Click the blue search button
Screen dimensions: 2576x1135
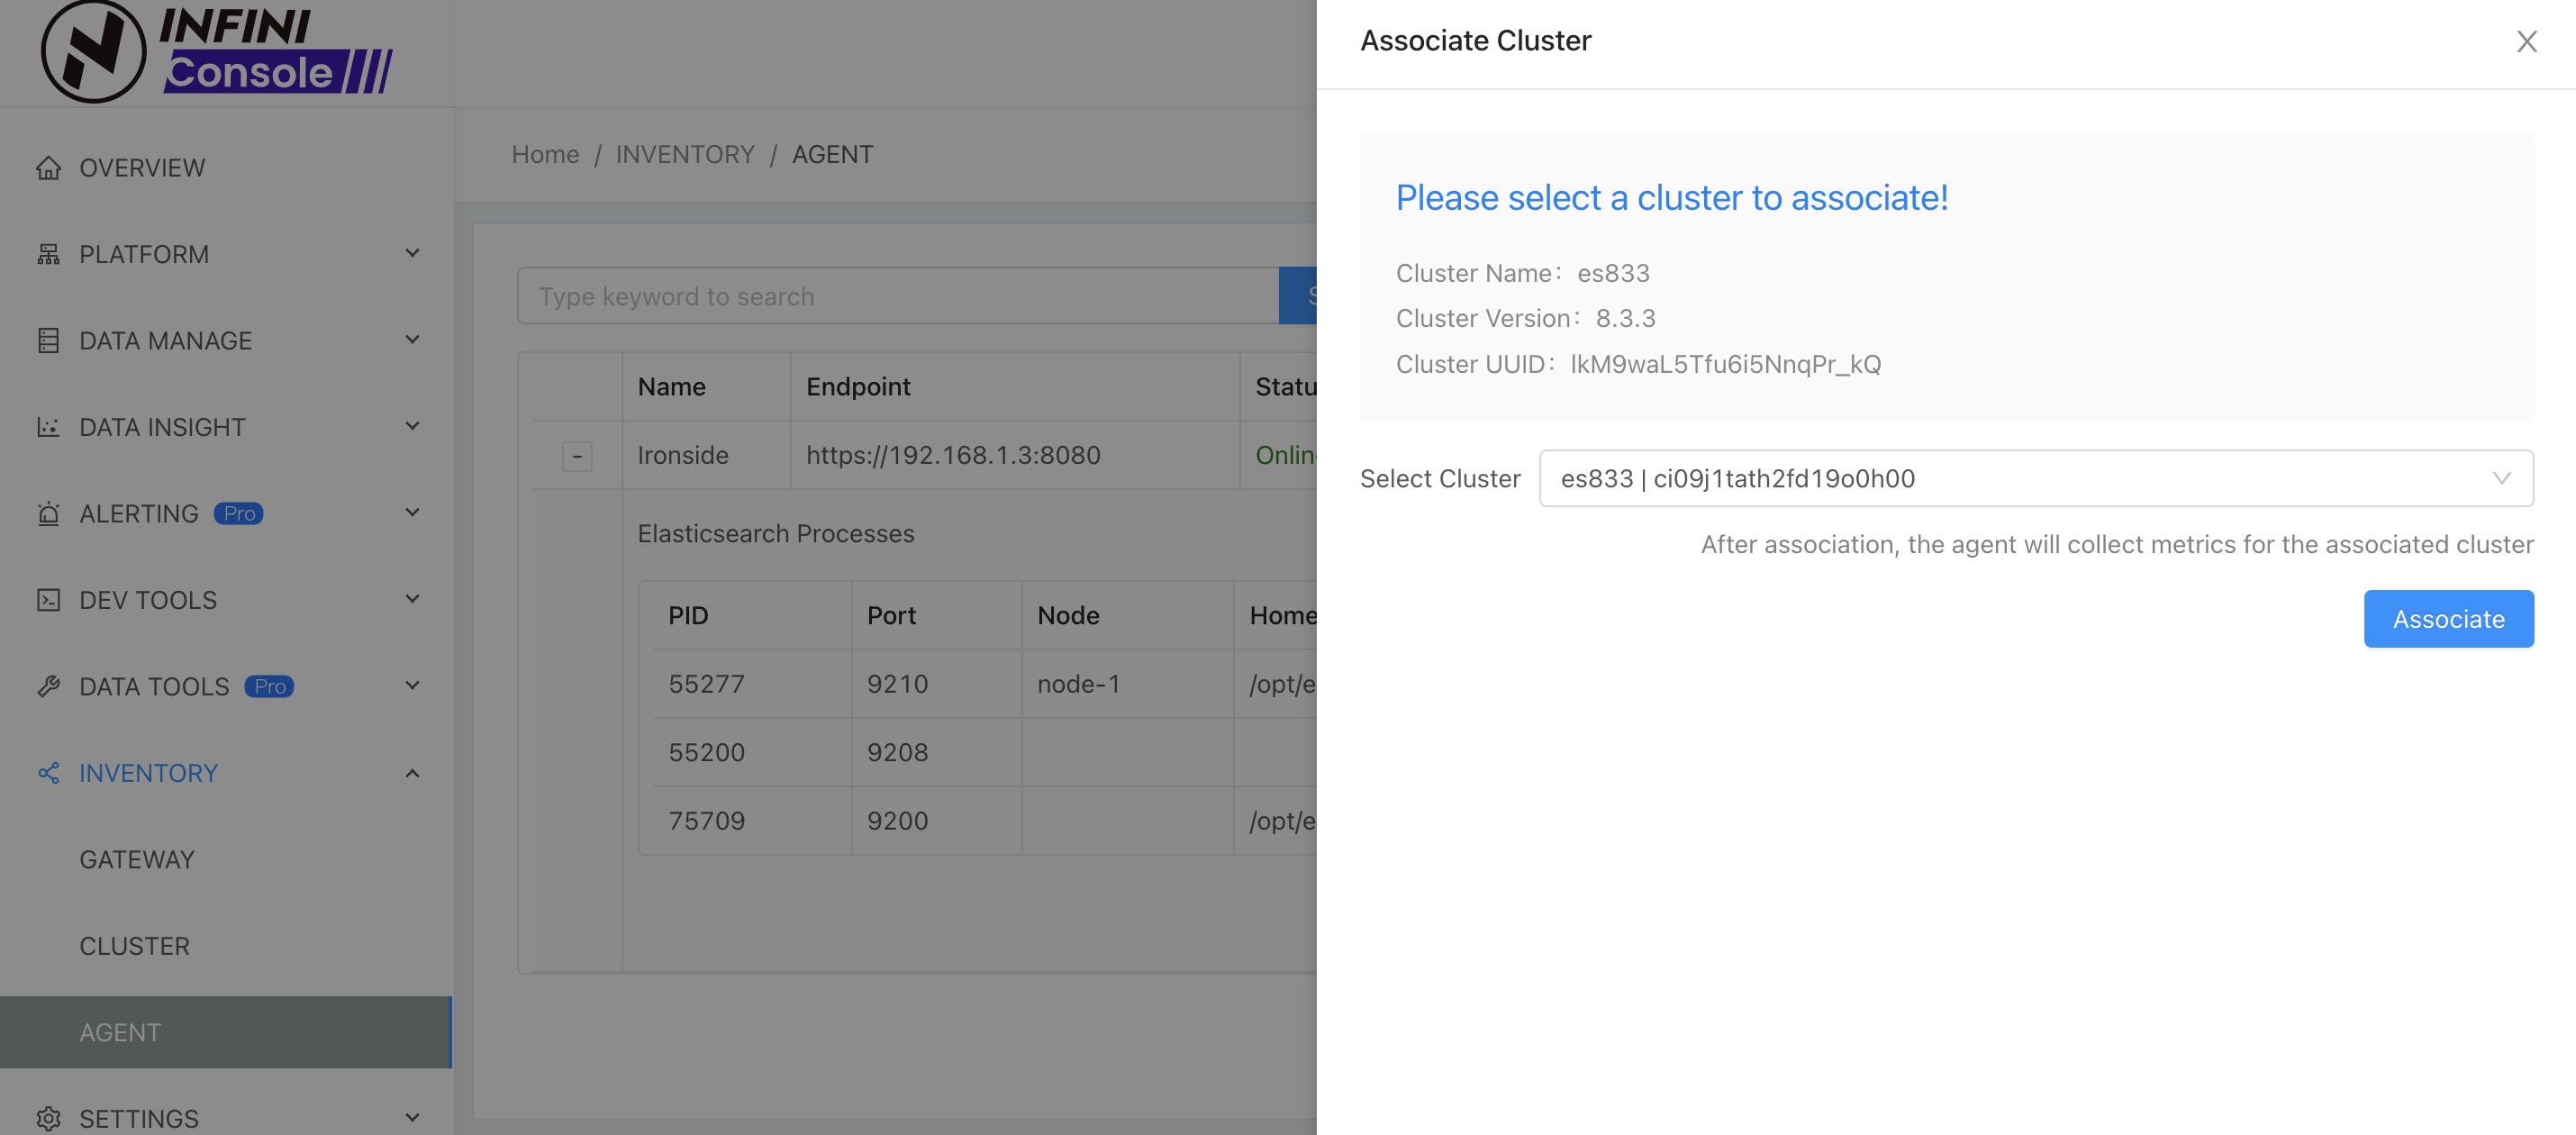1298,296
